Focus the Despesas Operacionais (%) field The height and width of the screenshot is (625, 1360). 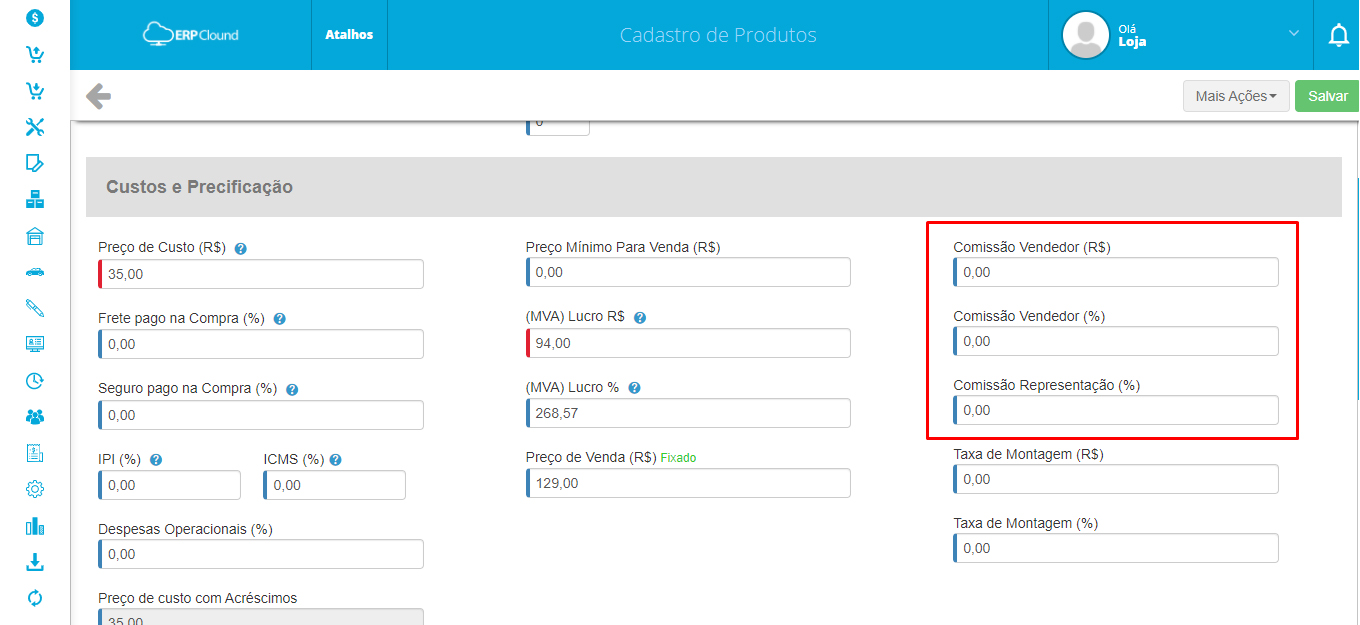click(261, 554)
